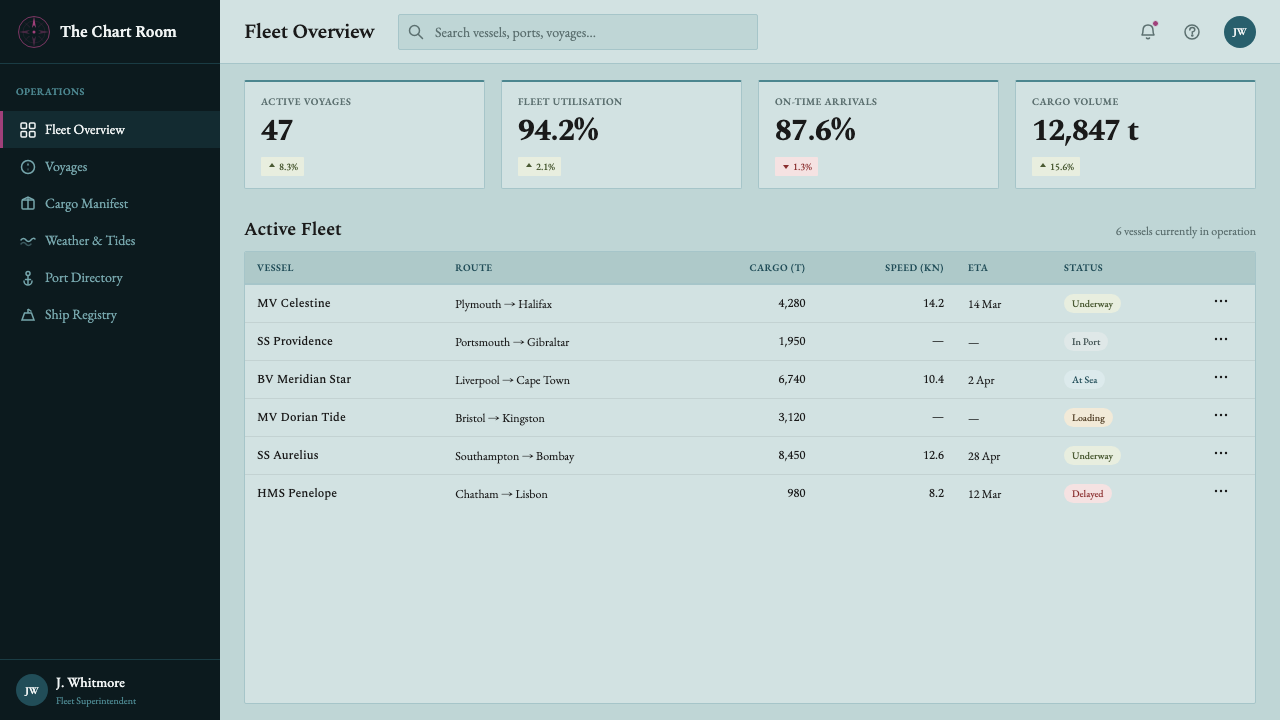1280x720 pixels.
Task: Click the Port Directory anchor icon
Action: point(28,278)
